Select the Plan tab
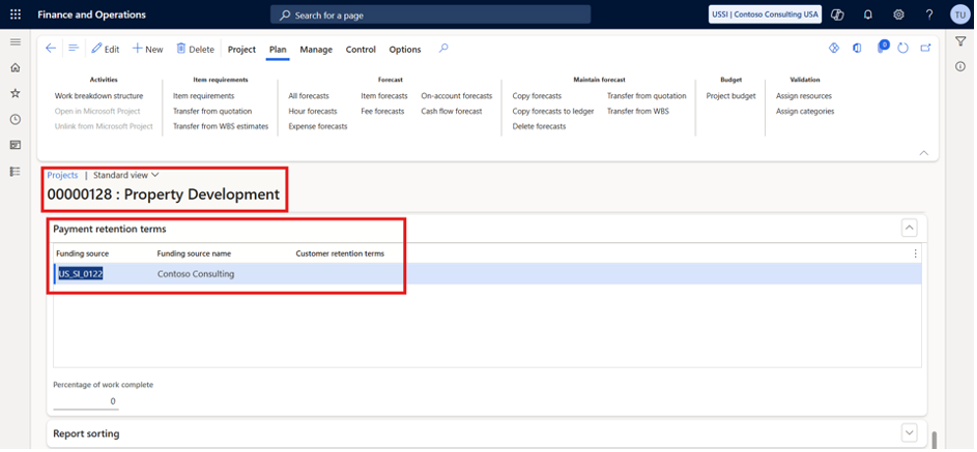The width and height of the screenshot is (977, 452). (x=278, y=49)
